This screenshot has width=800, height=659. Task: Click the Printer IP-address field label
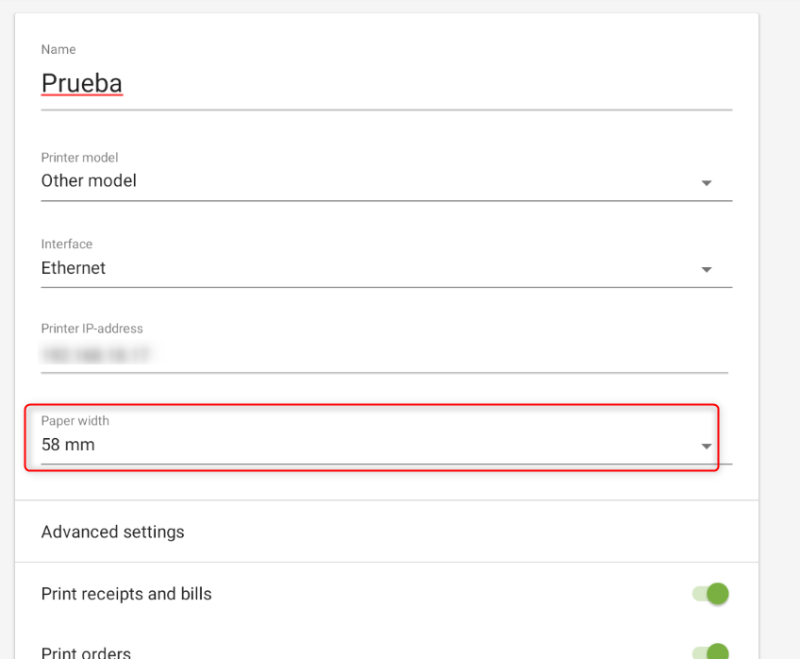[x=92, y=328]
